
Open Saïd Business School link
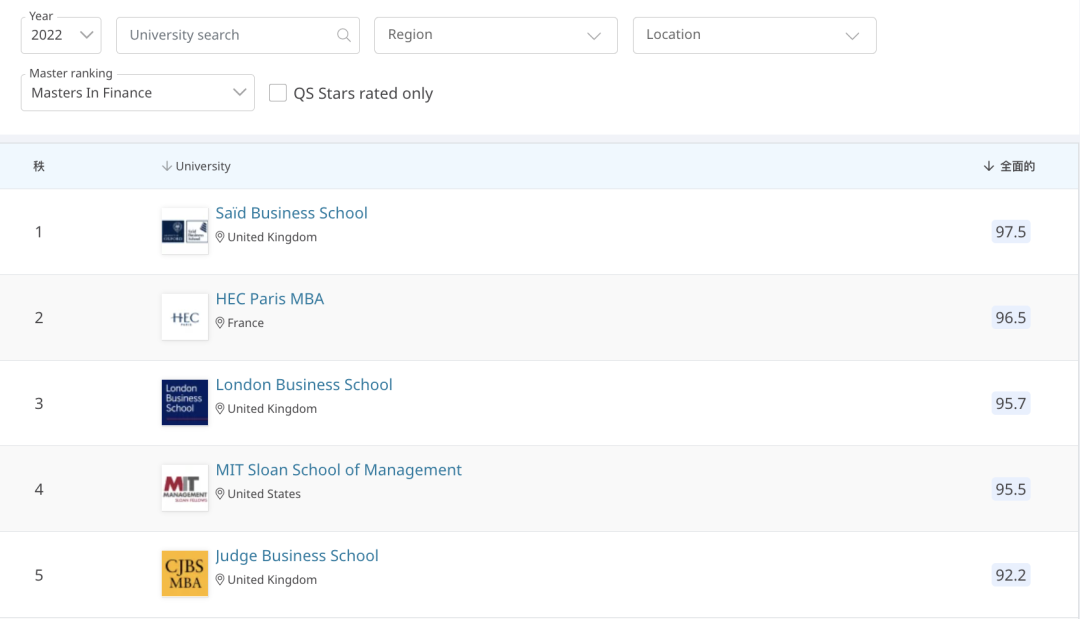(291, 213)
